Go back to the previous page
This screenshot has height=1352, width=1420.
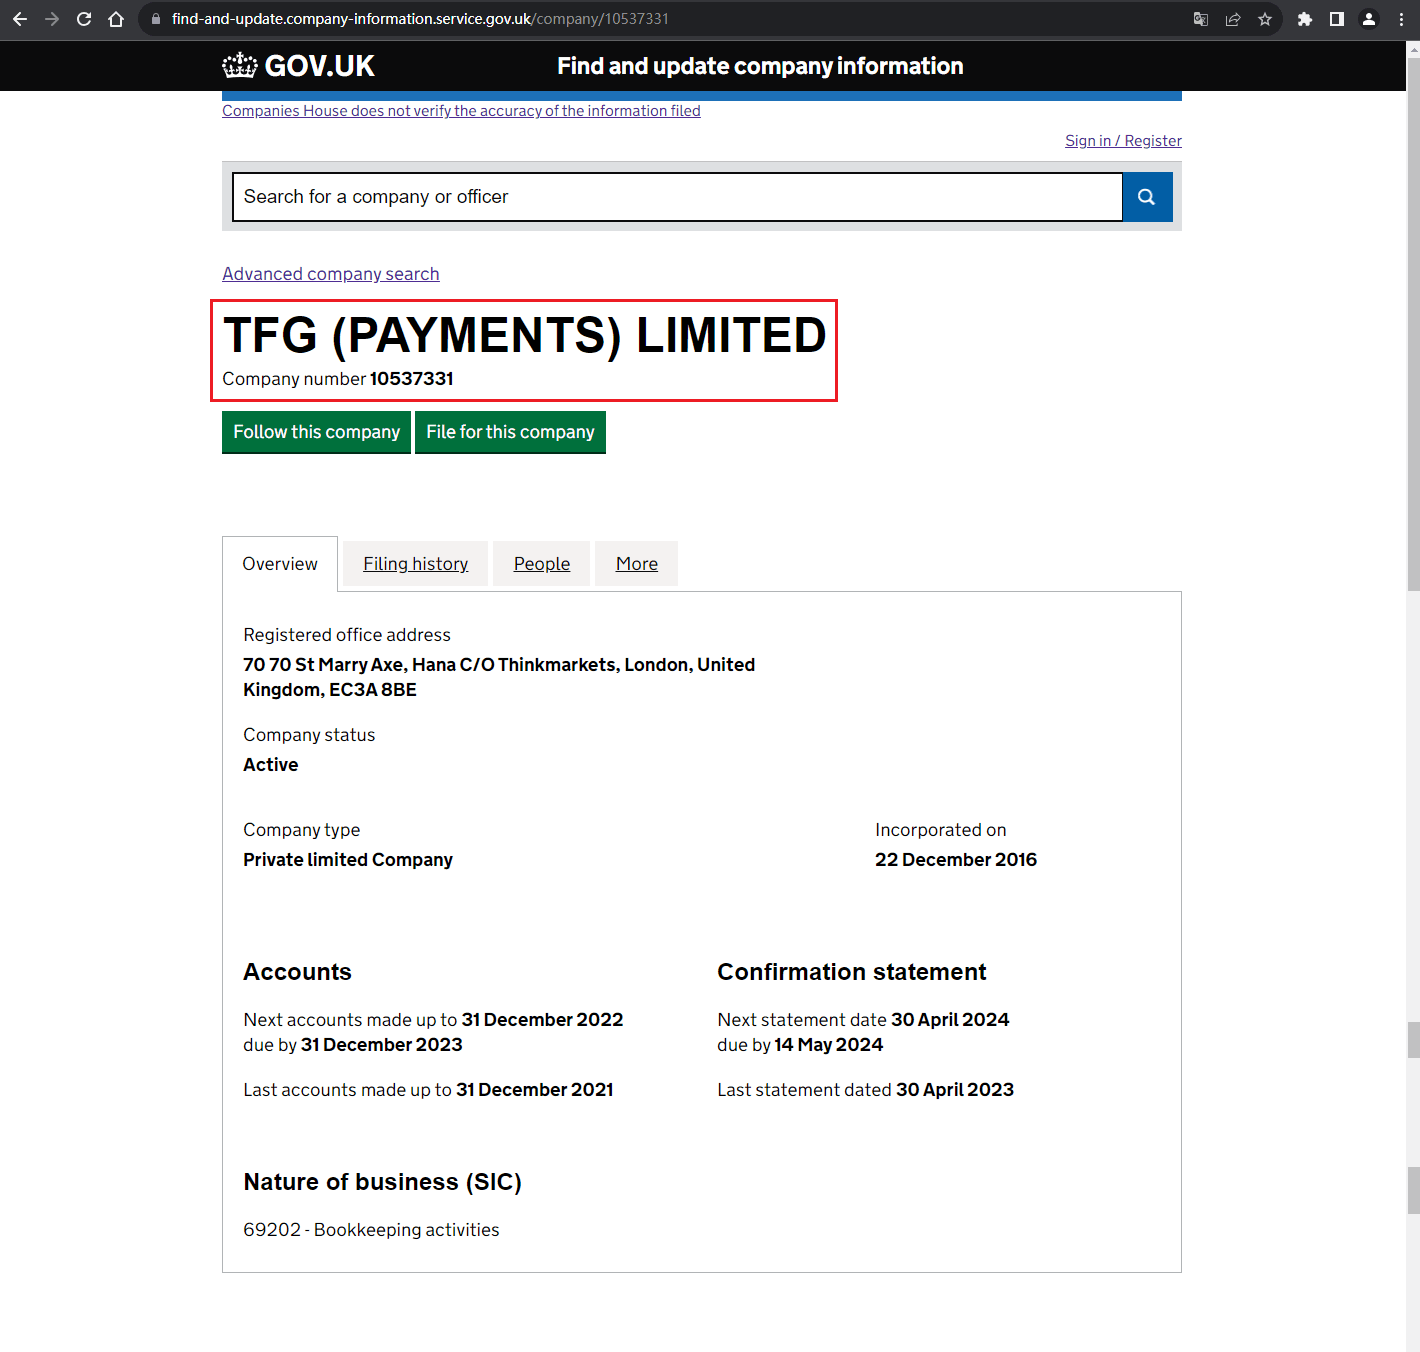click(20, 19)
